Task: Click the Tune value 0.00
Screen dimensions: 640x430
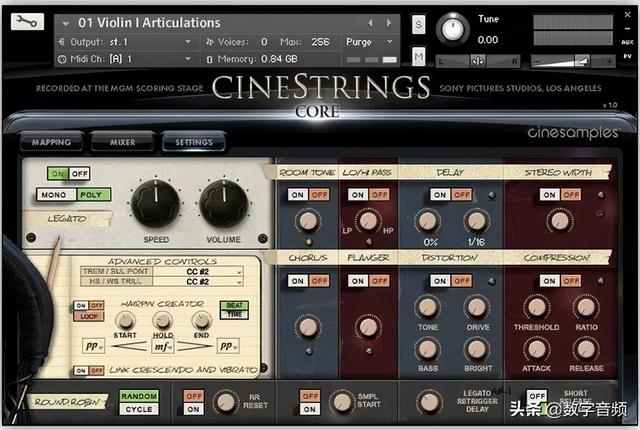Action: coord(488,40)
